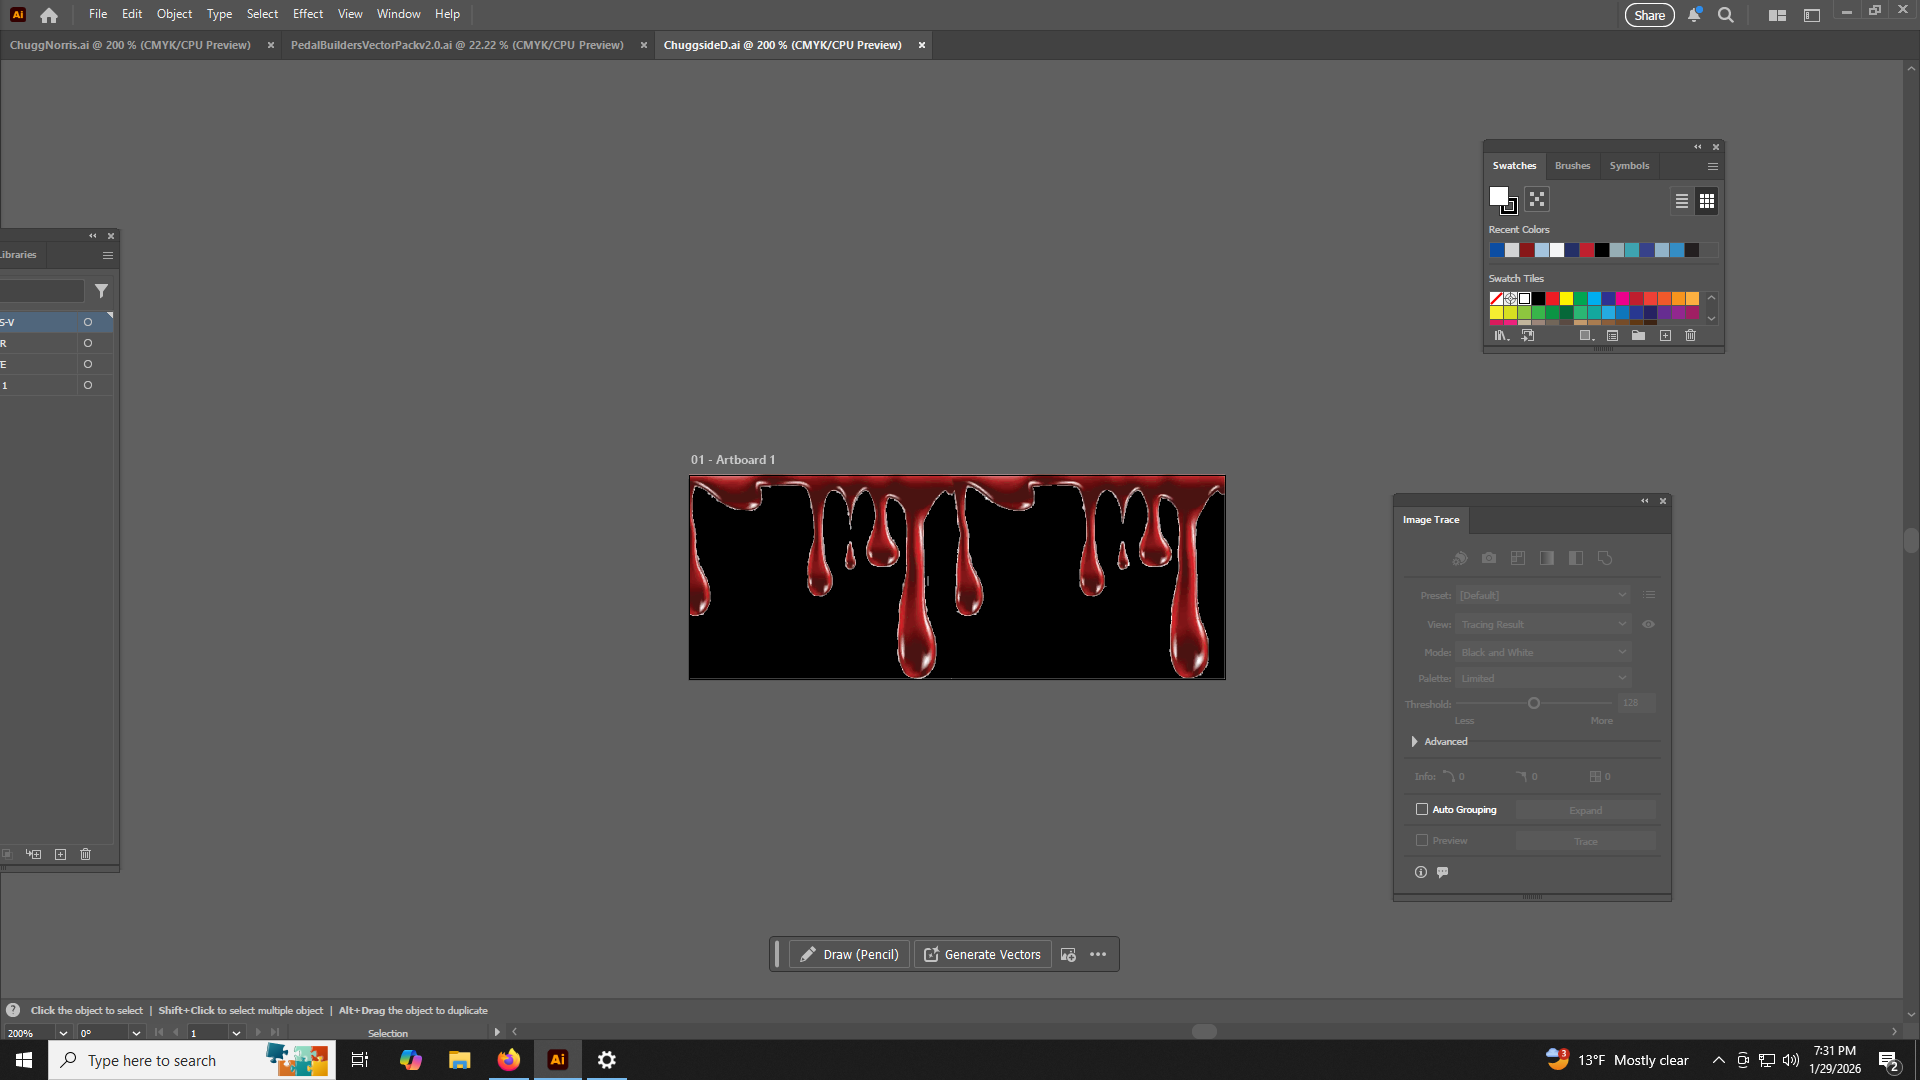
Task: Open the Swatch Libraries menu icon
Action: click(1500, 336)
